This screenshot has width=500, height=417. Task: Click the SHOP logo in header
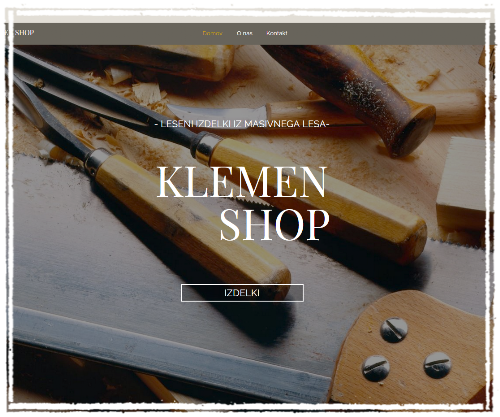click(x=23, y=32)
